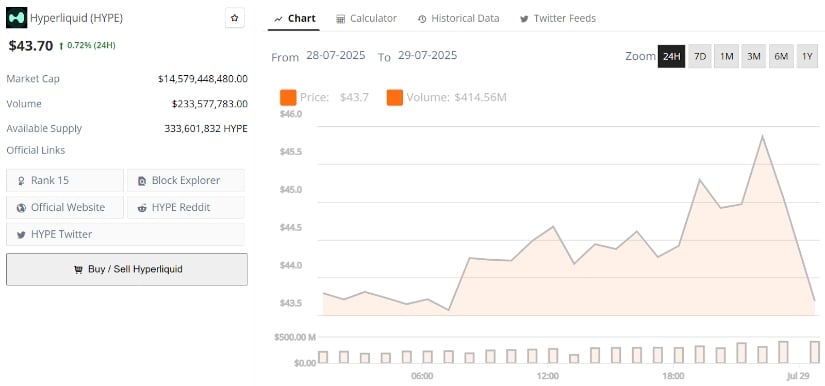Viewport: 825px width, 386px height.
Task: Add Hyperliquid to favorites with the star
Action: (235, 18)
